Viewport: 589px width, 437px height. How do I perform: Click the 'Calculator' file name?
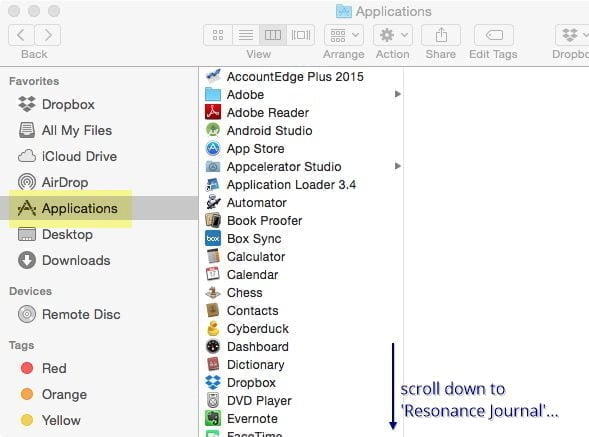pos(256,257)
